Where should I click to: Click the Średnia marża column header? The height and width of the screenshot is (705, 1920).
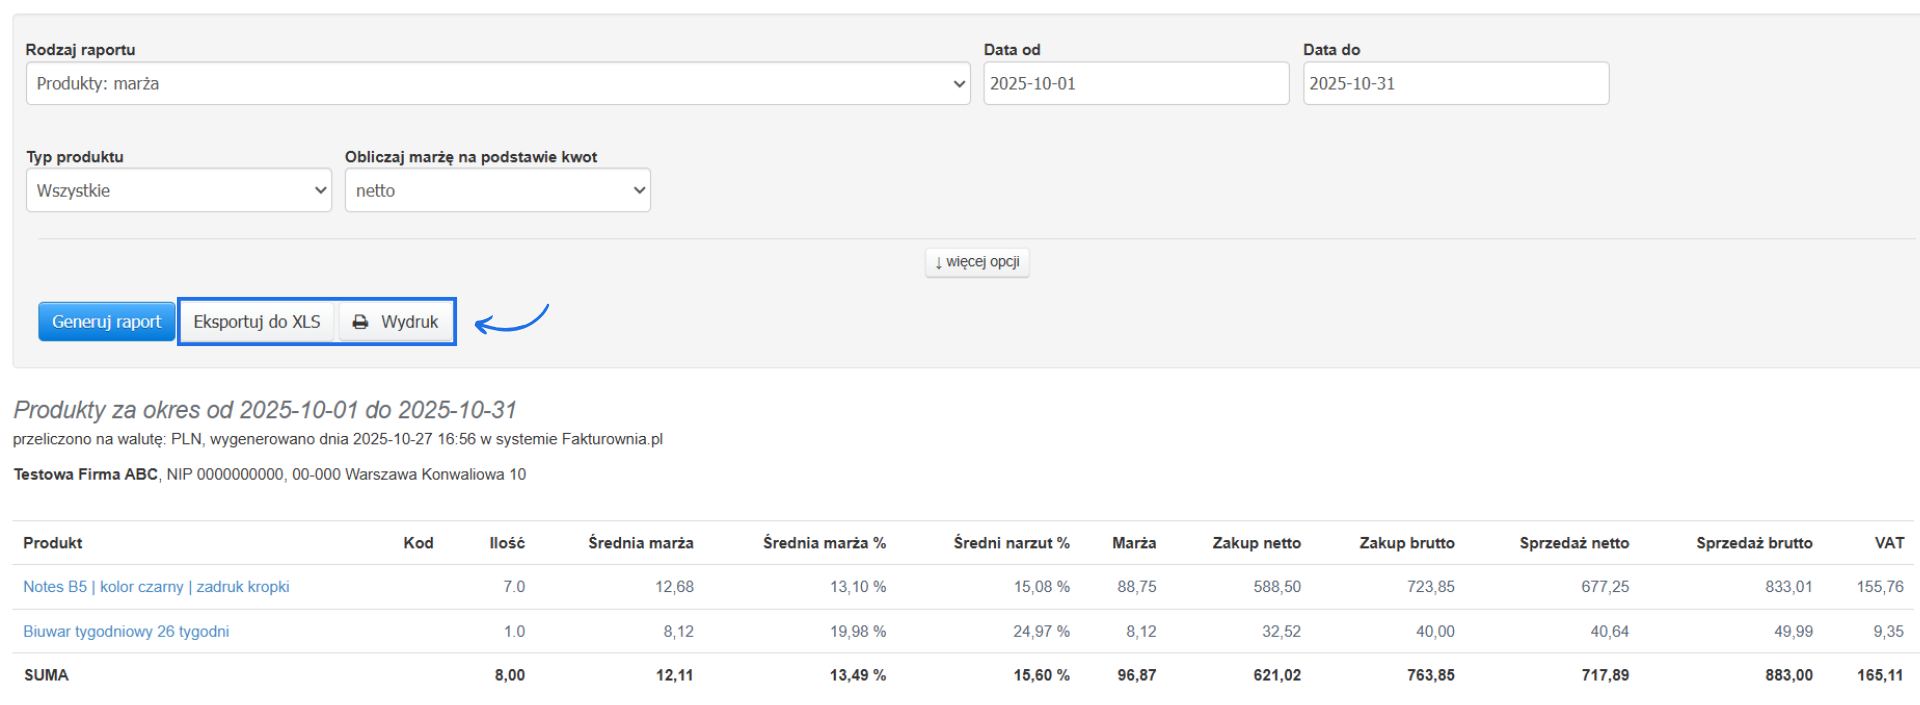coord(641,543)
